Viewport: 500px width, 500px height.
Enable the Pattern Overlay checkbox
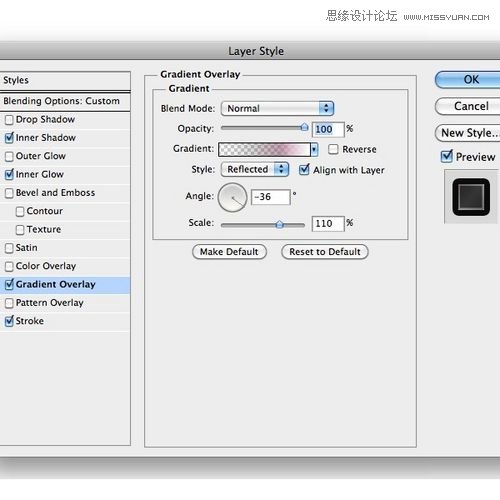pos(9,303)
